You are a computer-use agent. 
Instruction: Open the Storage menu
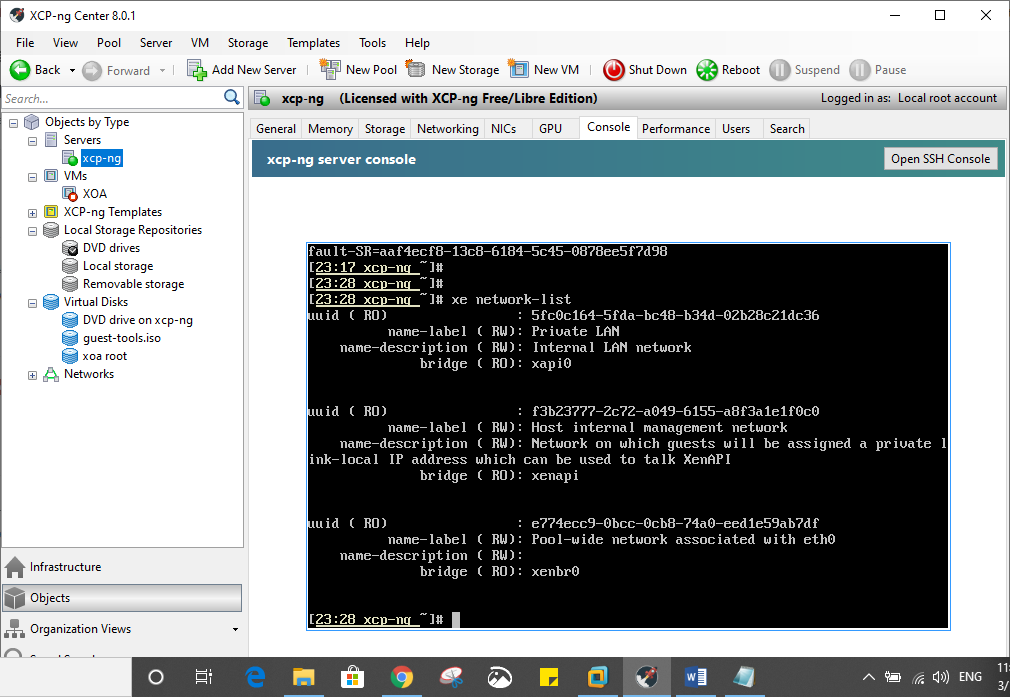247,43
